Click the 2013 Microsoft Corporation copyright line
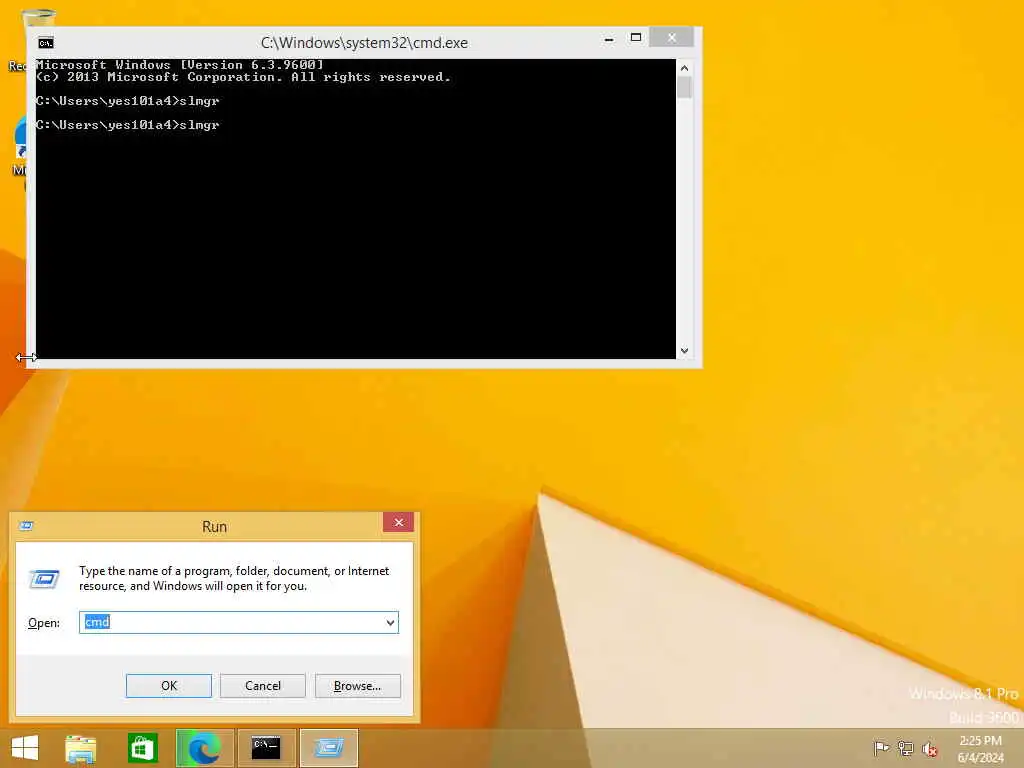The width and height of the screenshot is (1024, 768). point(243,77)
